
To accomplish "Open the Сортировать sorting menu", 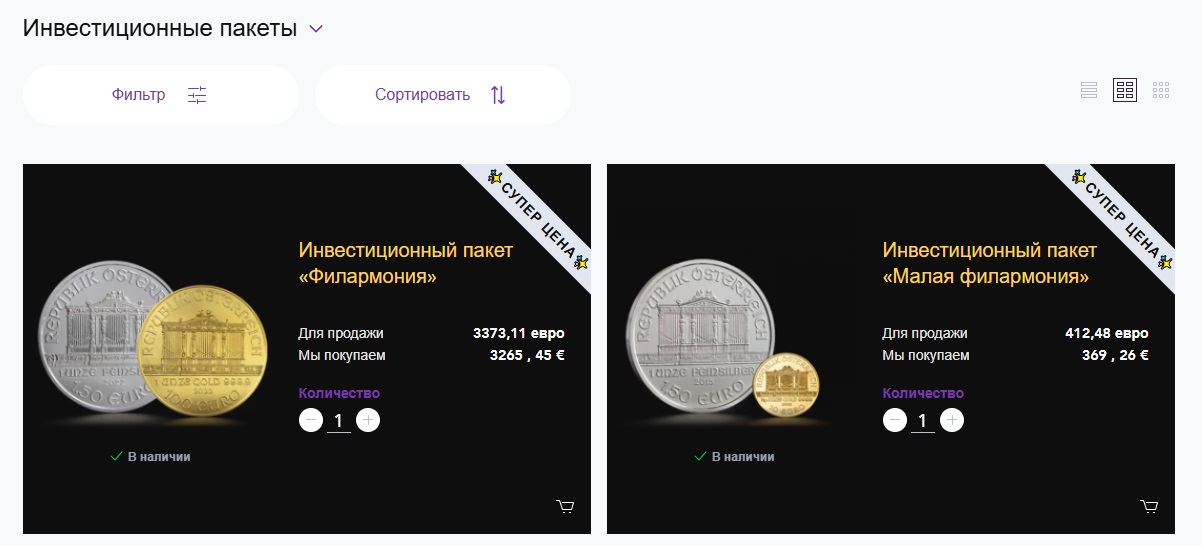I will pos(442,95).
